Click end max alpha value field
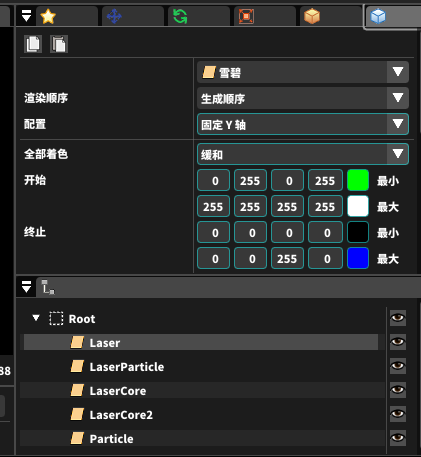 coord(325,258)
